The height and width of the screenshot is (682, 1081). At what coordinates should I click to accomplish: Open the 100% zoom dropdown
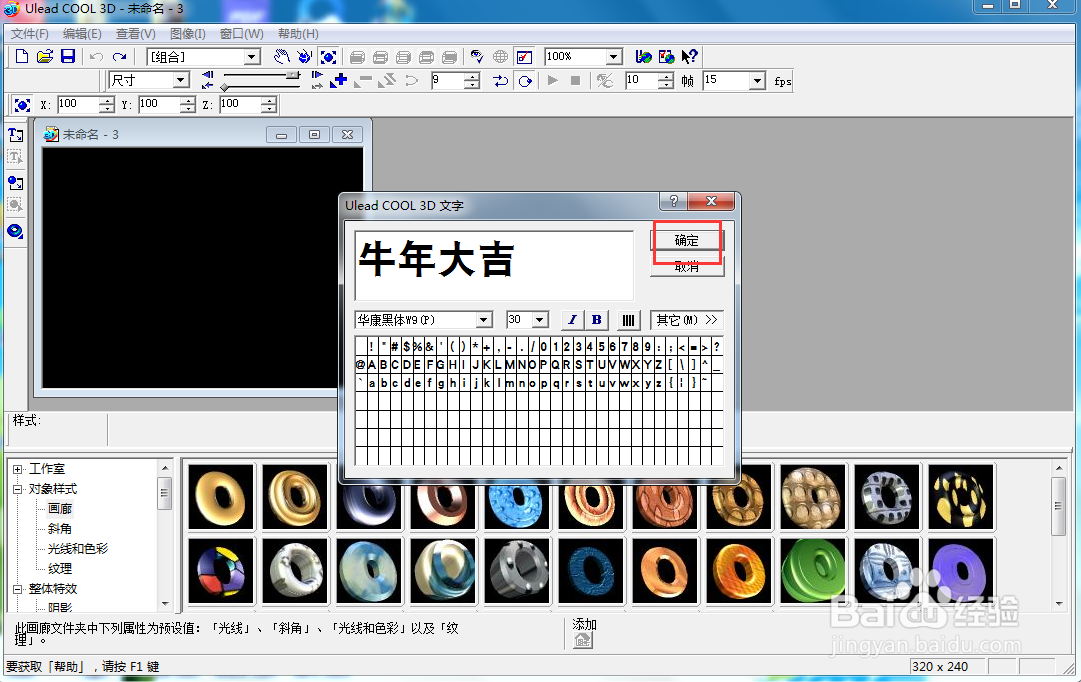tap(614, 57)
